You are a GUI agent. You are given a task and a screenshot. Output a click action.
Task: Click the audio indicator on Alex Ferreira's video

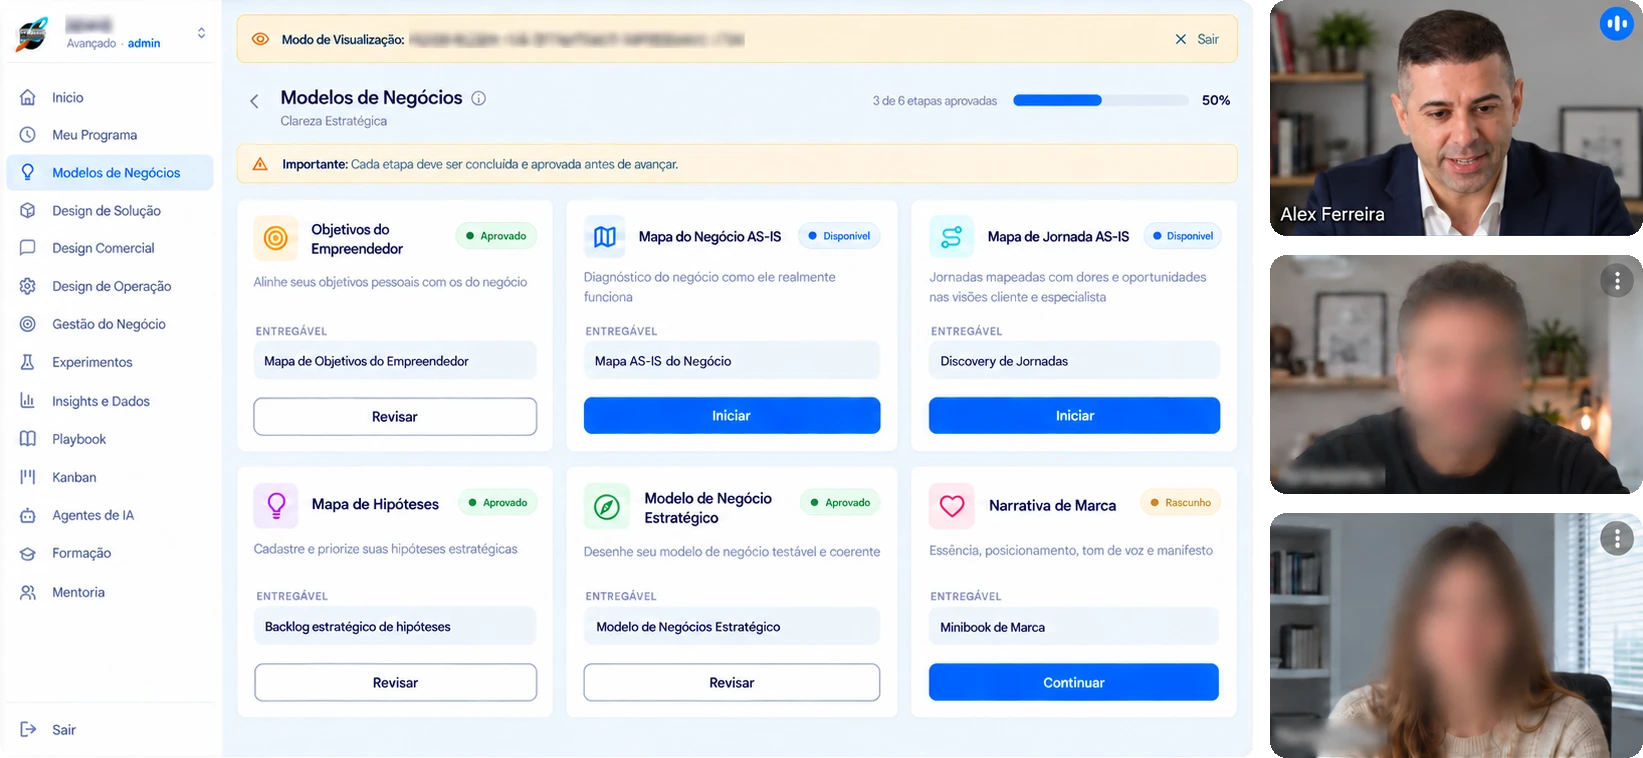(x=1616, y=23)
